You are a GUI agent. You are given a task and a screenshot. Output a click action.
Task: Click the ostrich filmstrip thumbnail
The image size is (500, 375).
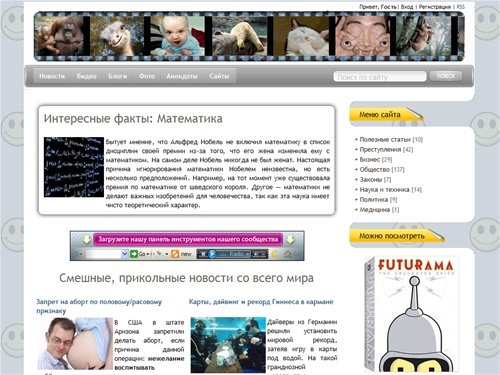pyautogui.click(x=117, y=36)
